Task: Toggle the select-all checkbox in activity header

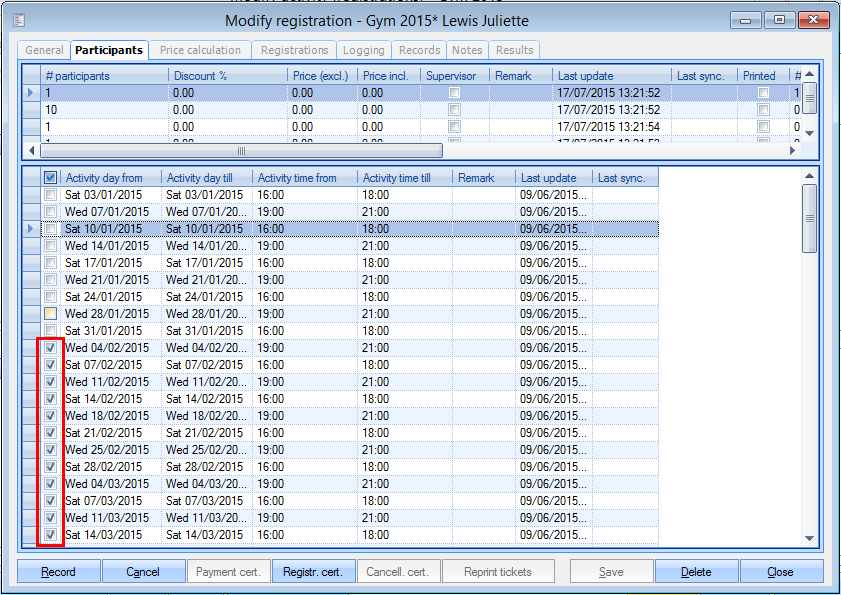Action: point(50,178)
